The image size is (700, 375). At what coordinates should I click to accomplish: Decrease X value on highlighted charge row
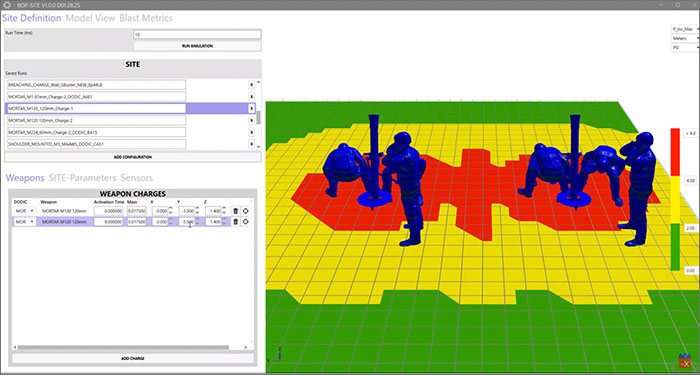click(171, 224)
